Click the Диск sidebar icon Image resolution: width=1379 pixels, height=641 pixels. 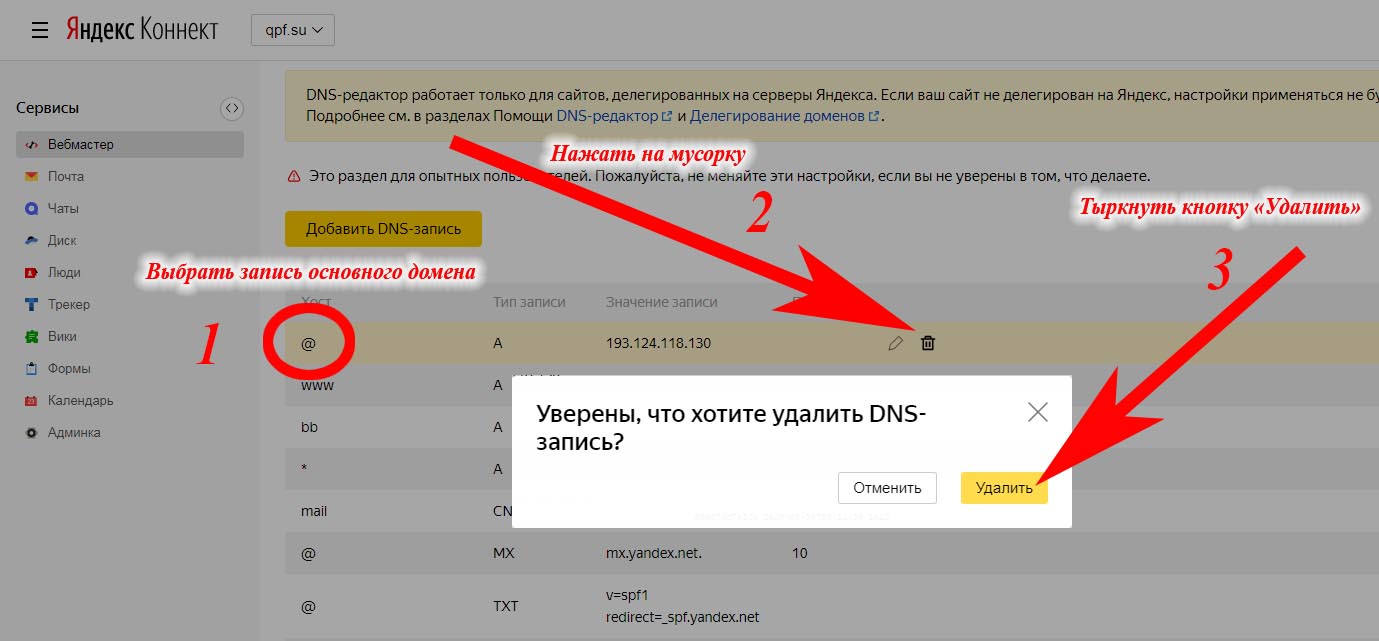pyautogui.click(x=31, y=240)
